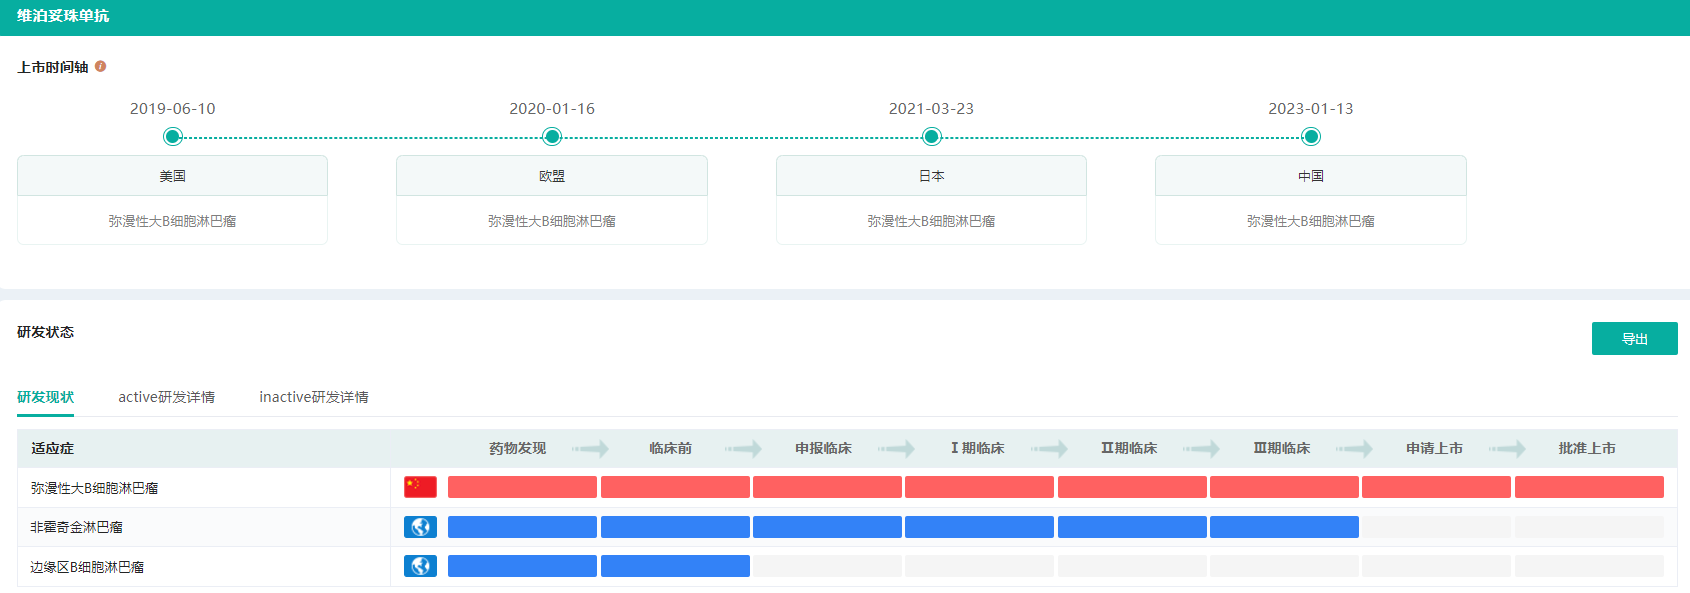Select the 2023-01-13 timeline marker
The width and height of the screenshot is (1690, 593).
click(x=1311, y=137)
